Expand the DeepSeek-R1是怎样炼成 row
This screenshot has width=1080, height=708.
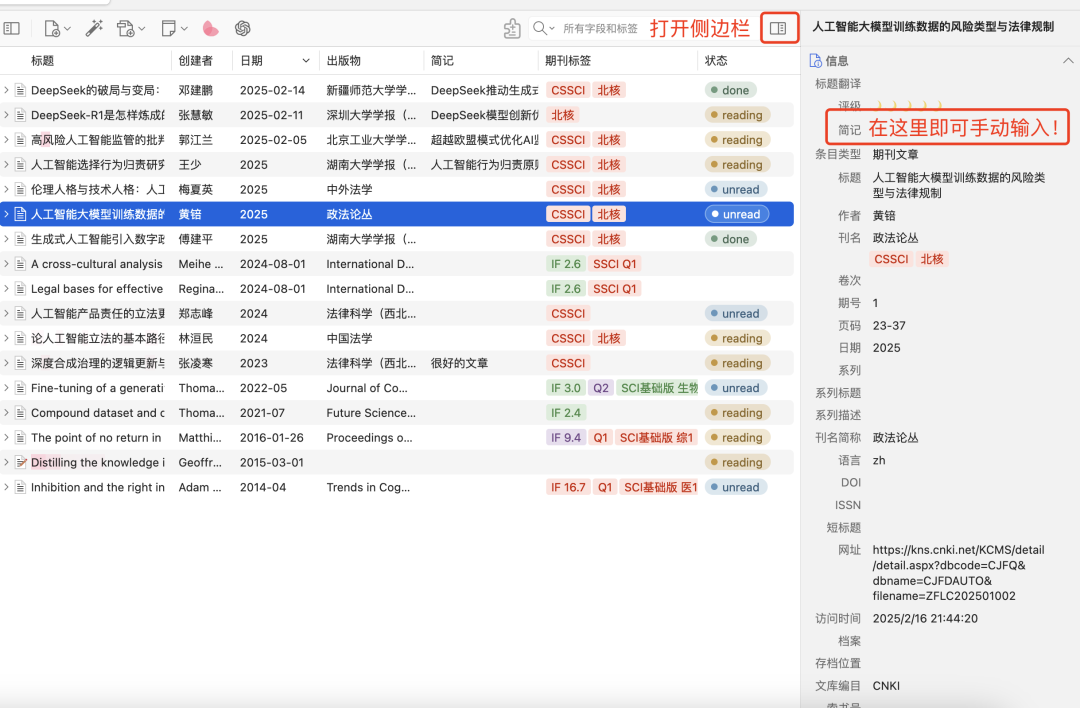point(6,115)
